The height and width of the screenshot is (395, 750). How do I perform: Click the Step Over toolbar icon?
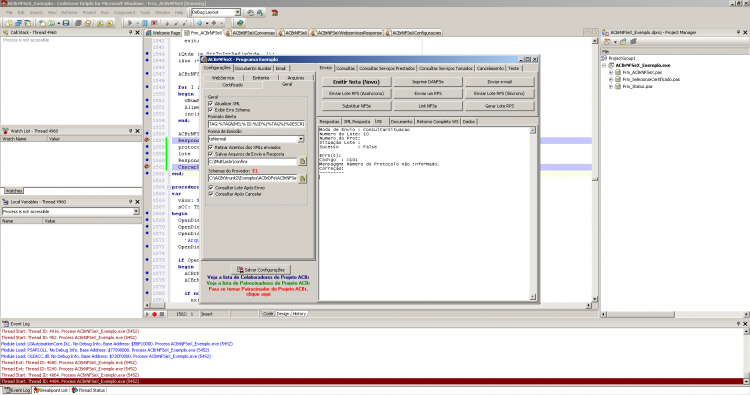click(x=176, y=23)
